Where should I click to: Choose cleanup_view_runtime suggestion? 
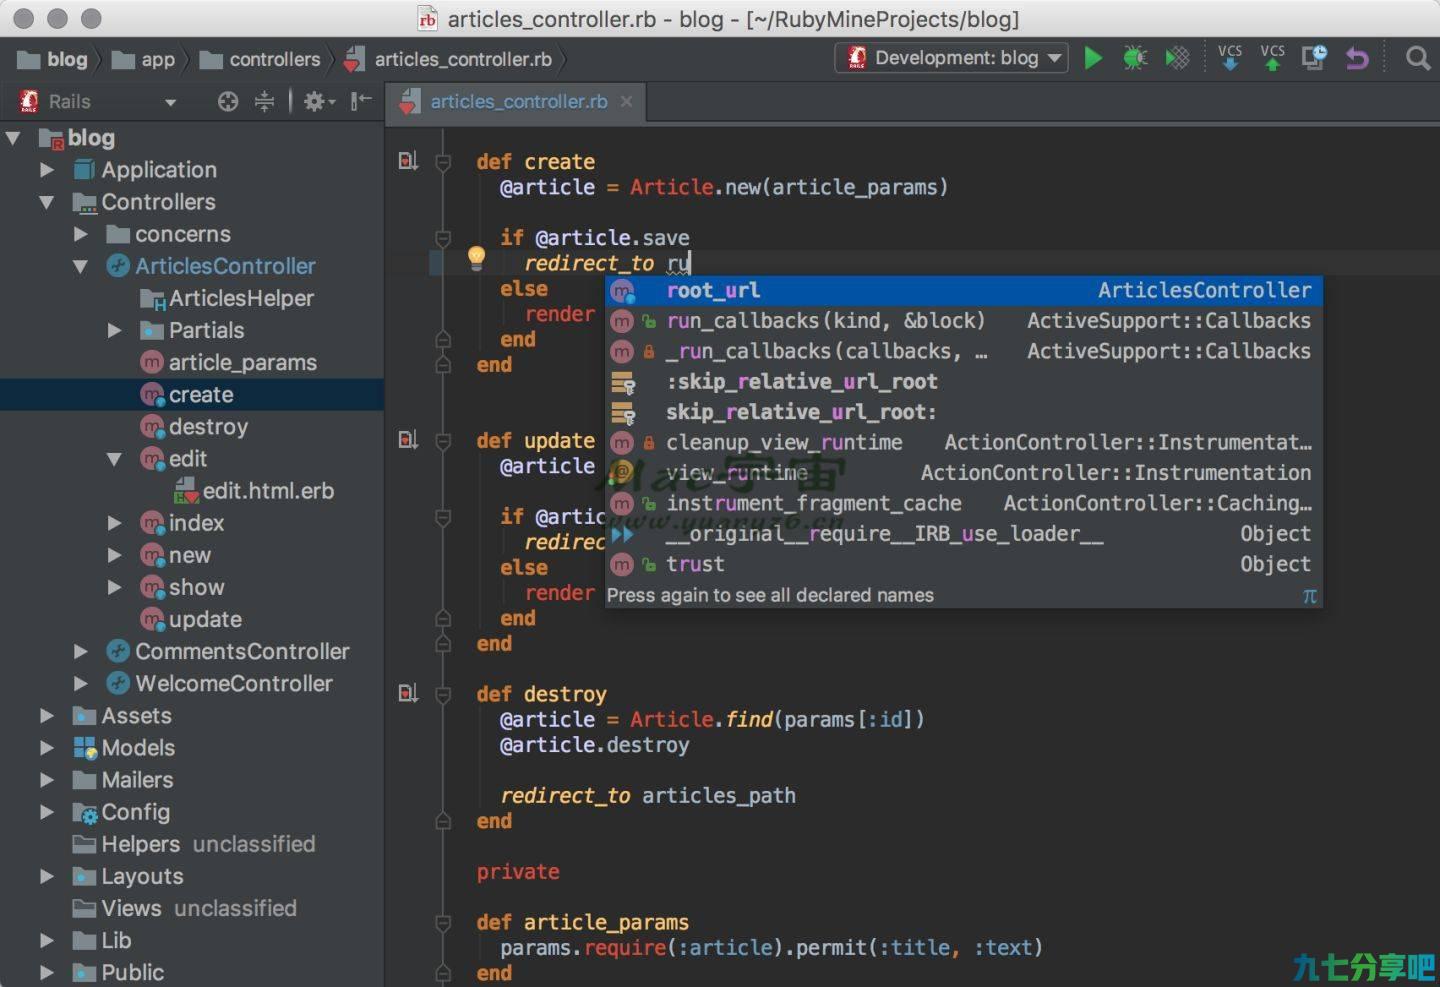tap(964, 442)
